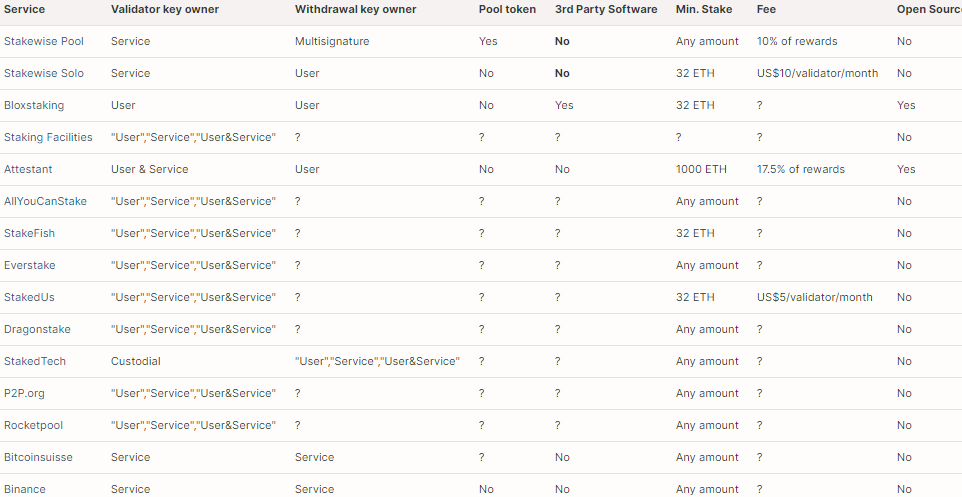This screenshot has width=962, height=497.
Task: Click the 3rd Party Software column header
Action: (x=606, y=9)
